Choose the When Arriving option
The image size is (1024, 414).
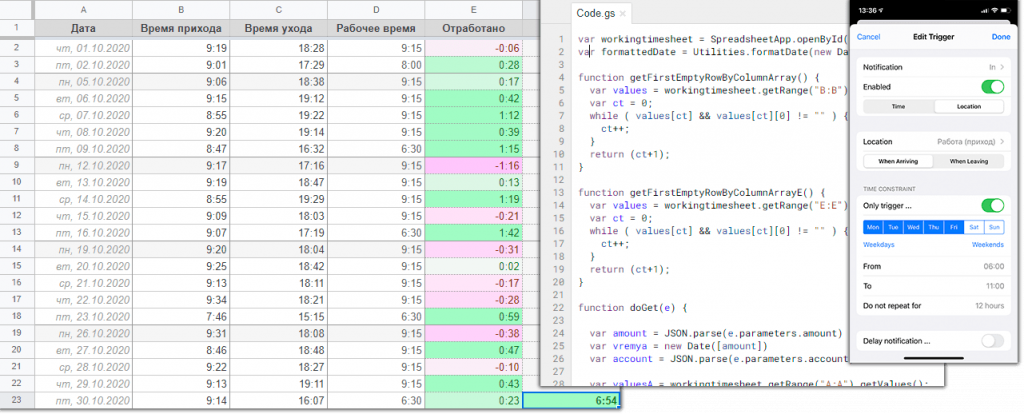coord(898,161)
